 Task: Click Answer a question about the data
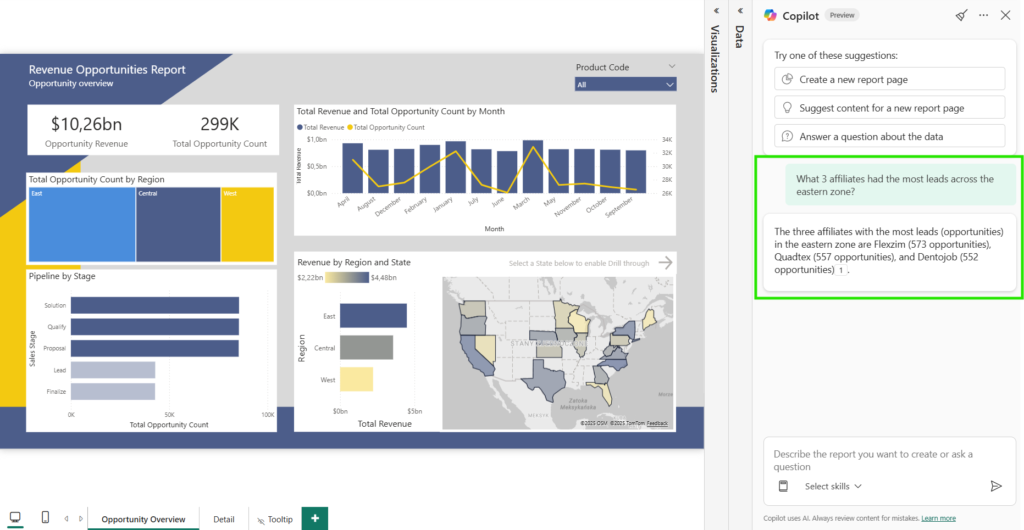(x=889, y=136)
